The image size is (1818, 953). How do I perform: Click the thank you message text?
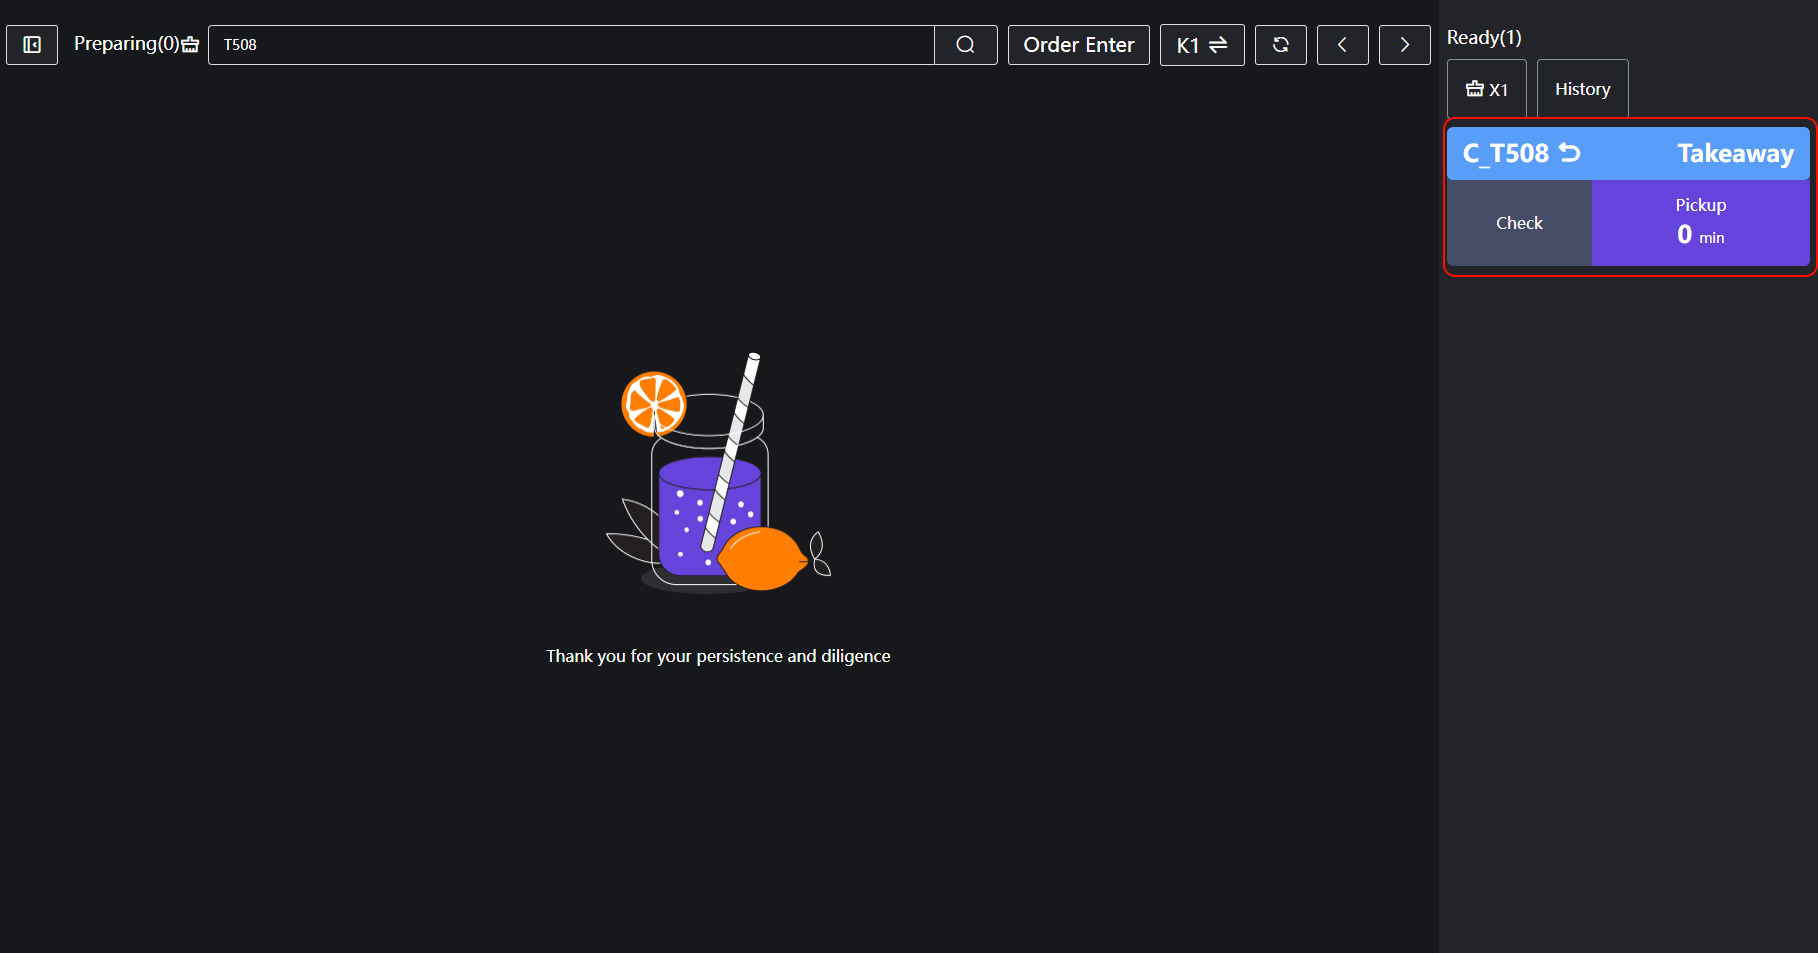point(718,656)
